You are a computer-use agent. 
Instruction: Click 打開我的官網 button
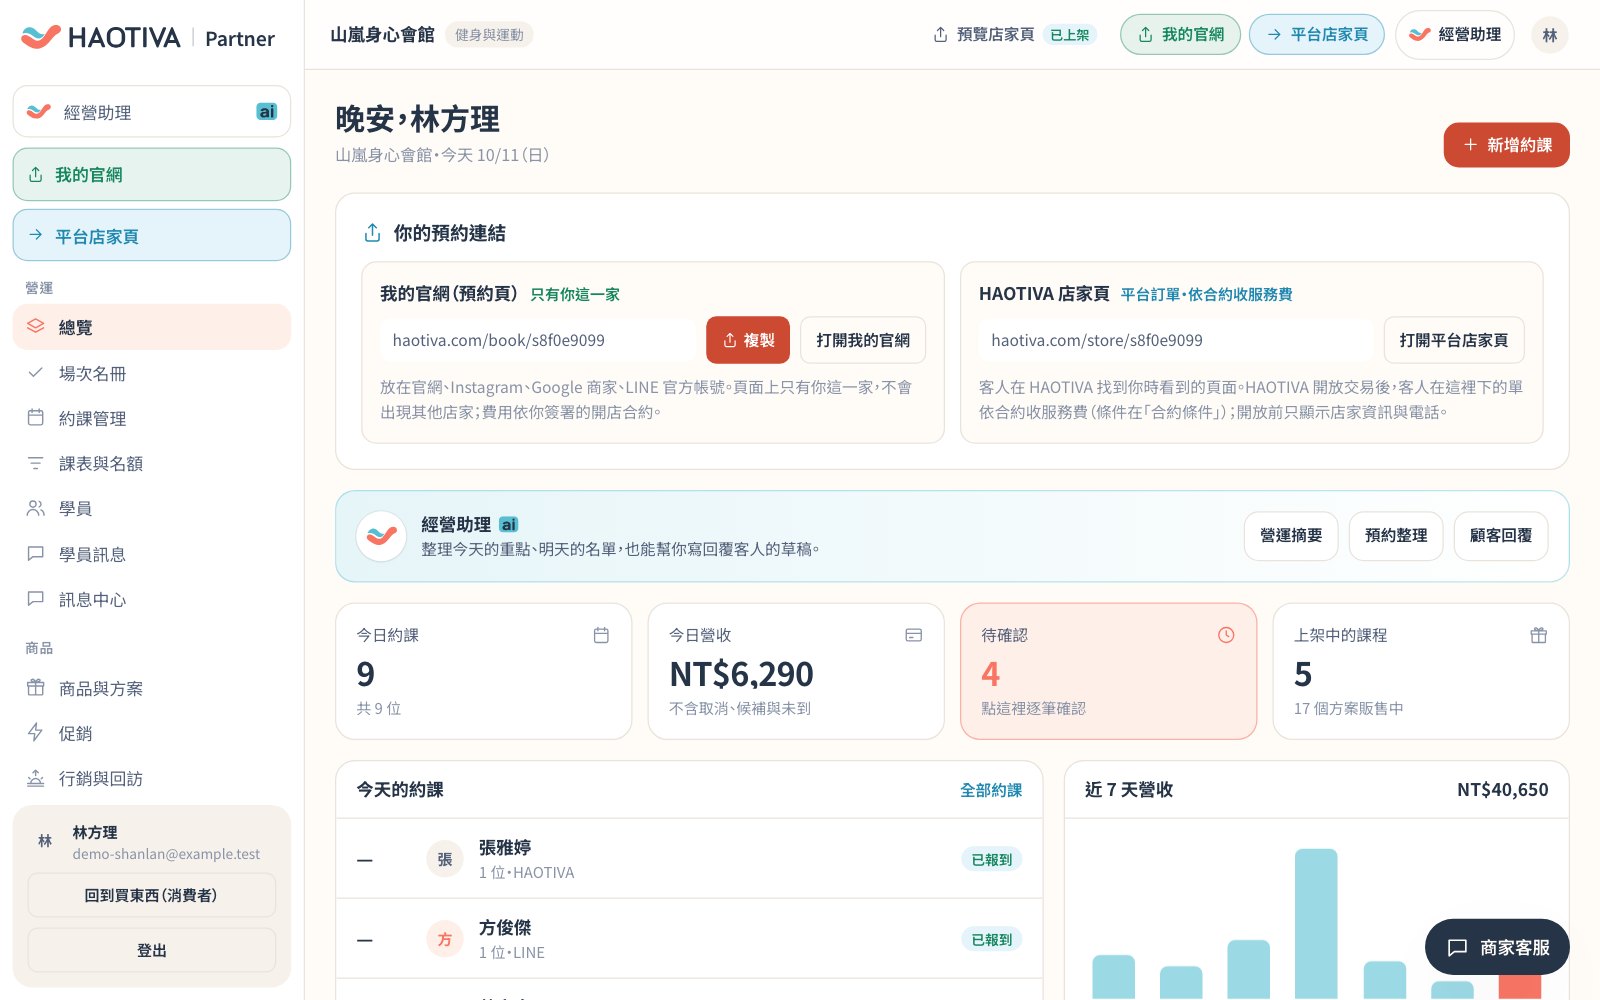point(863,340)
